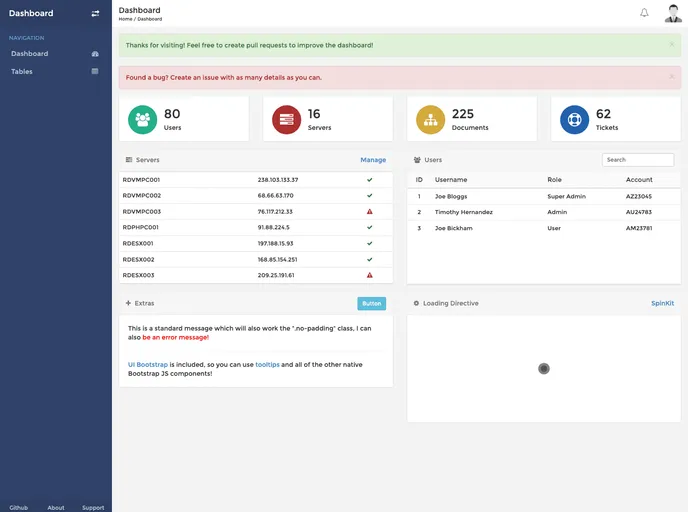The image size is (688, 512).
Task: Click the 62 Tickets count
Action: tap(603, 114)
